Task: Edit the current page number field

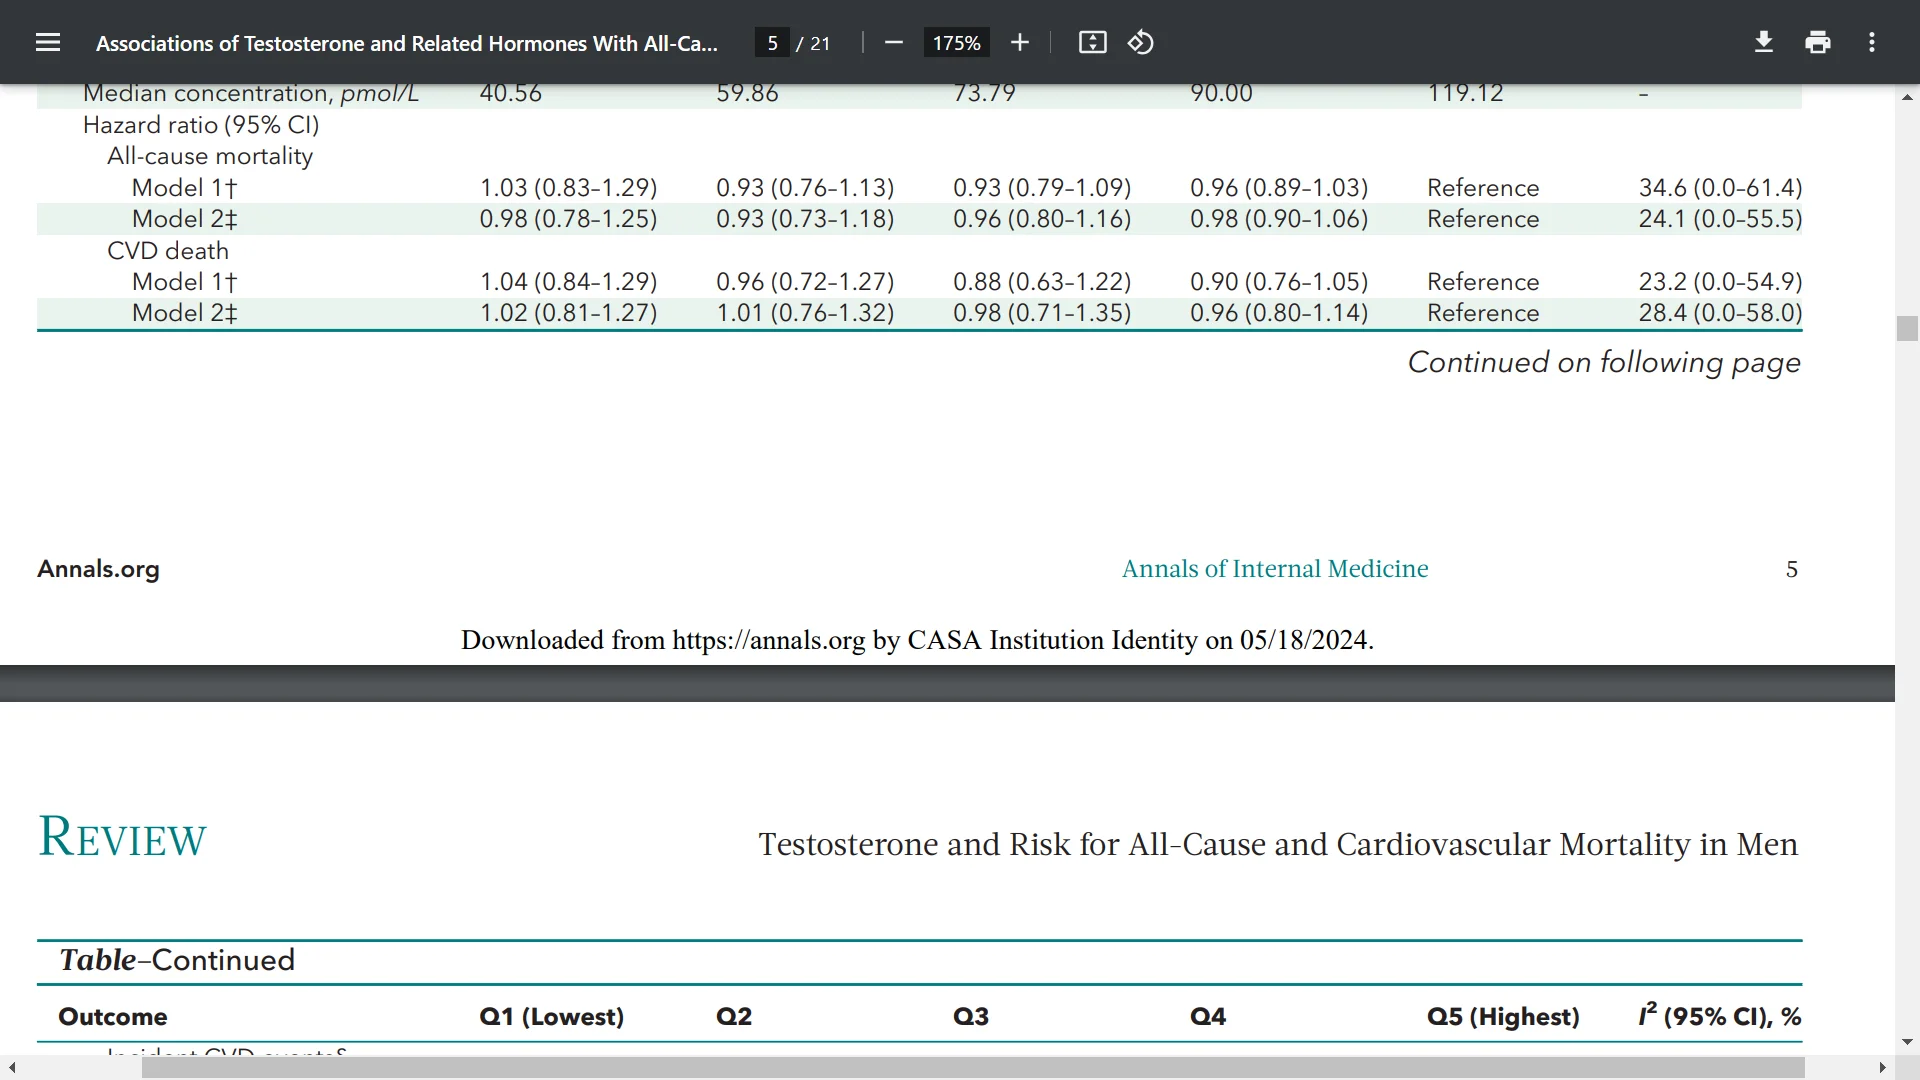Action: [772, 43]
